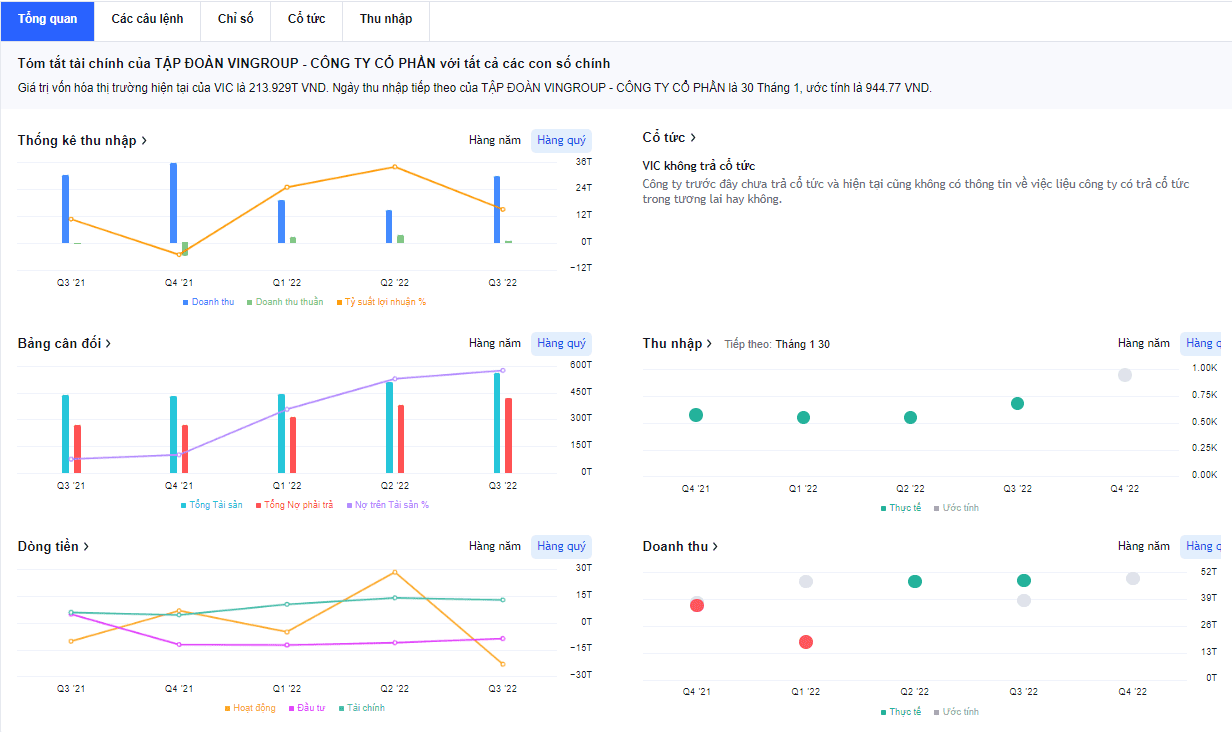Toggle Hoạt động legend in cash flow
1232x732 pixels.
(250, 708)
